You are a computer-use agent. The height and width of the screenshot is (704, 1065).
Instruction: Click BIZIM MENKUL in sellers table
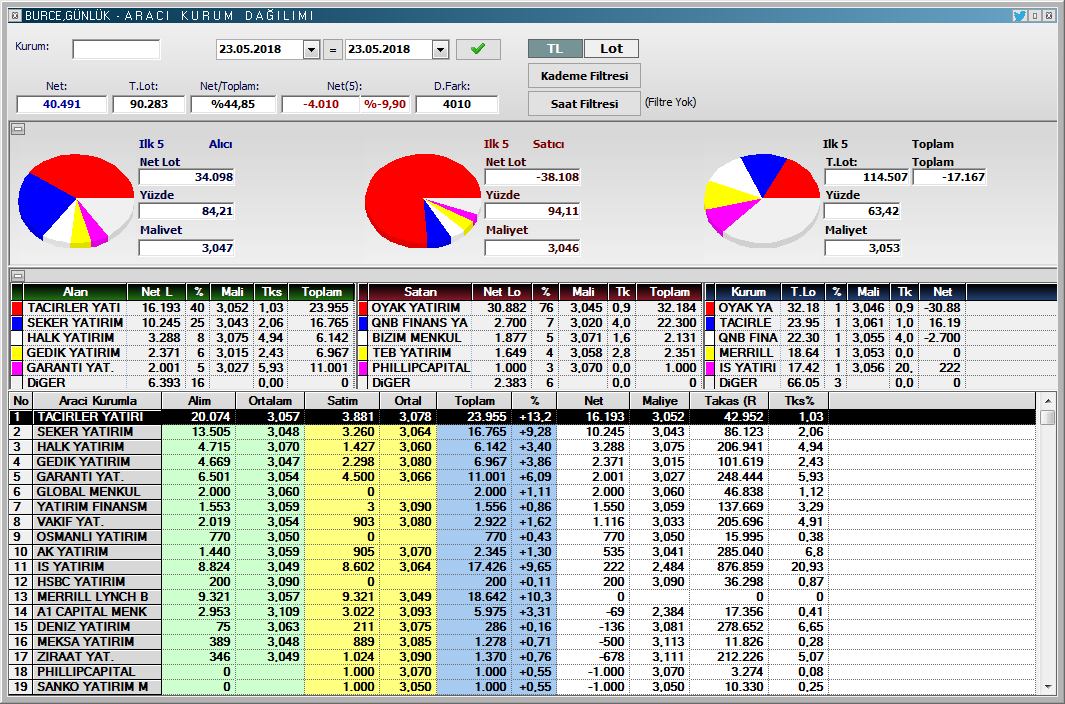(x=416, y=338)
